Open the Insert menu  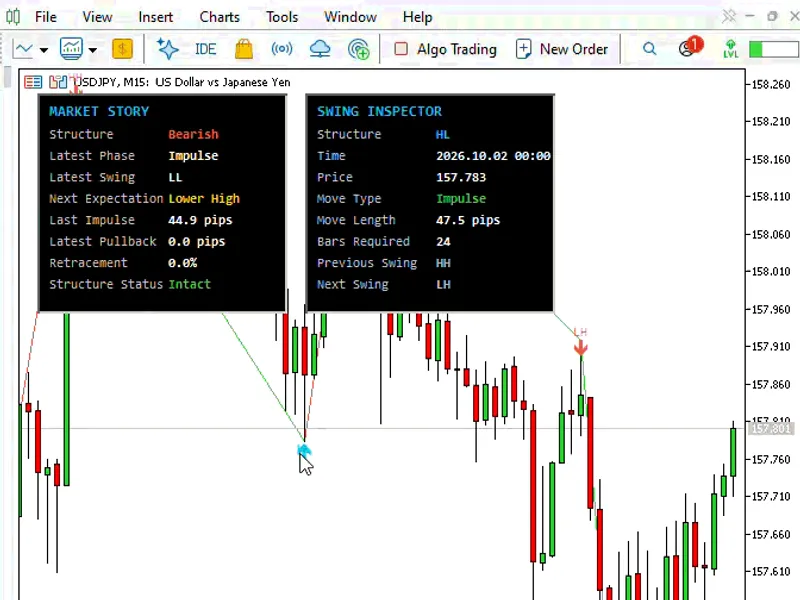pos(156,17)
